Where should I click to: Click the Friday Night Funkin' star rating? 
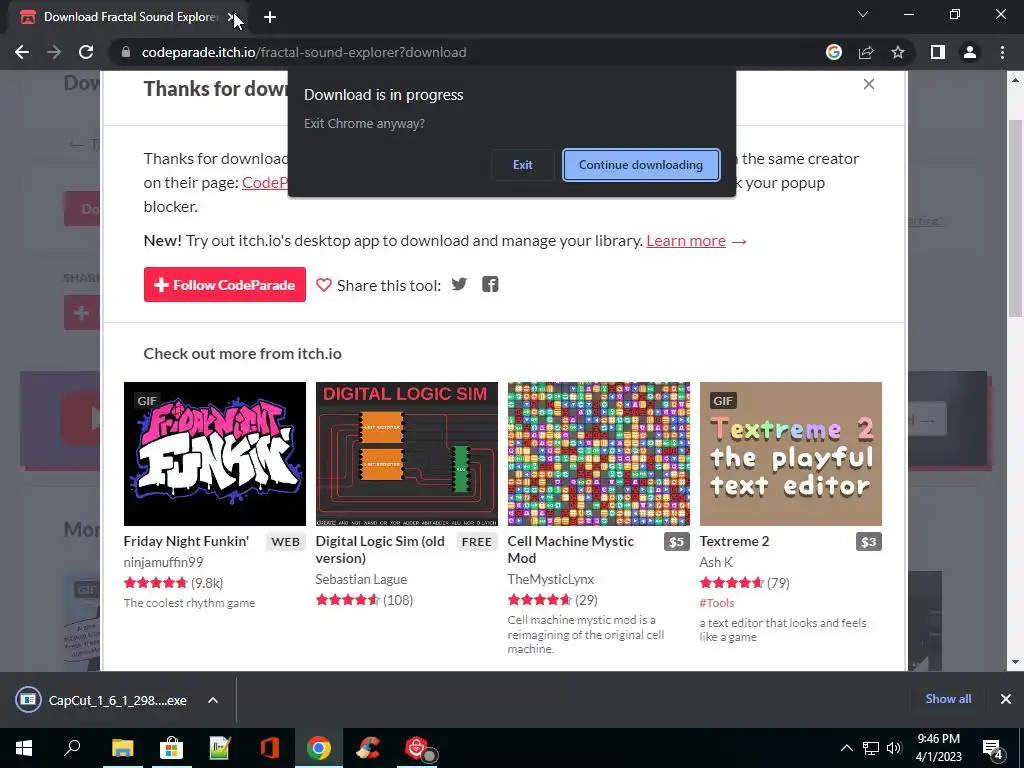(x=155, y=583)
